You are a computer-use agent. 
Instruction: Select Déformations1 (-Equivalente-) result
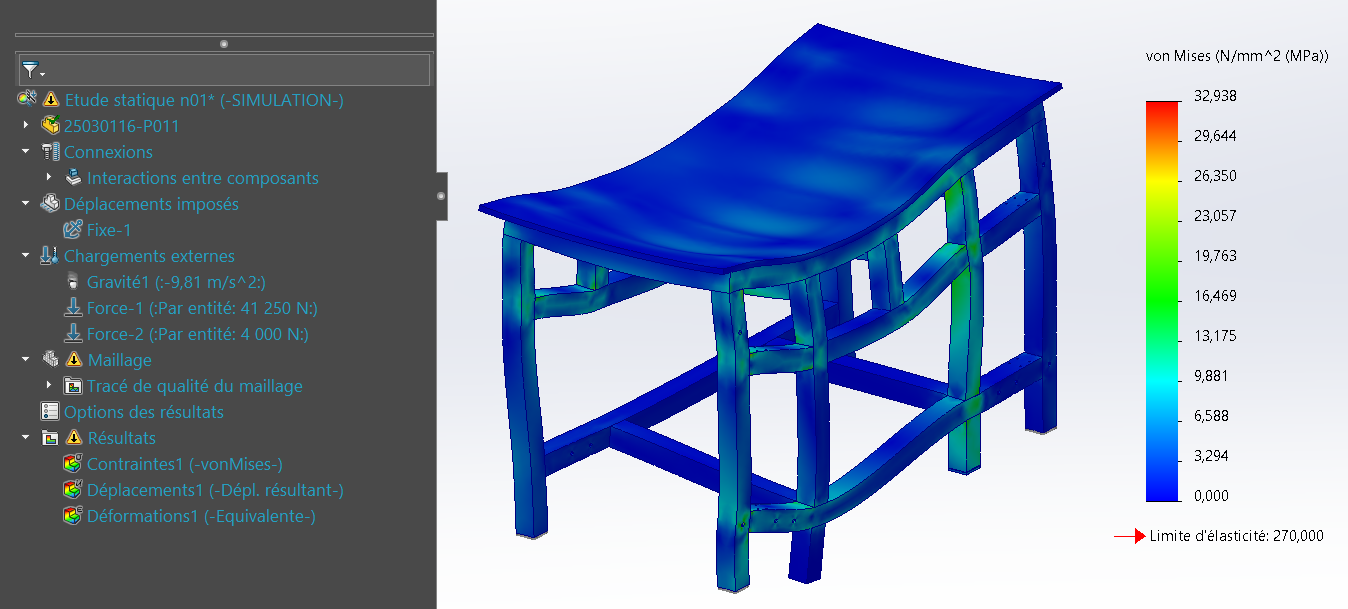click(x=201, y=516)
